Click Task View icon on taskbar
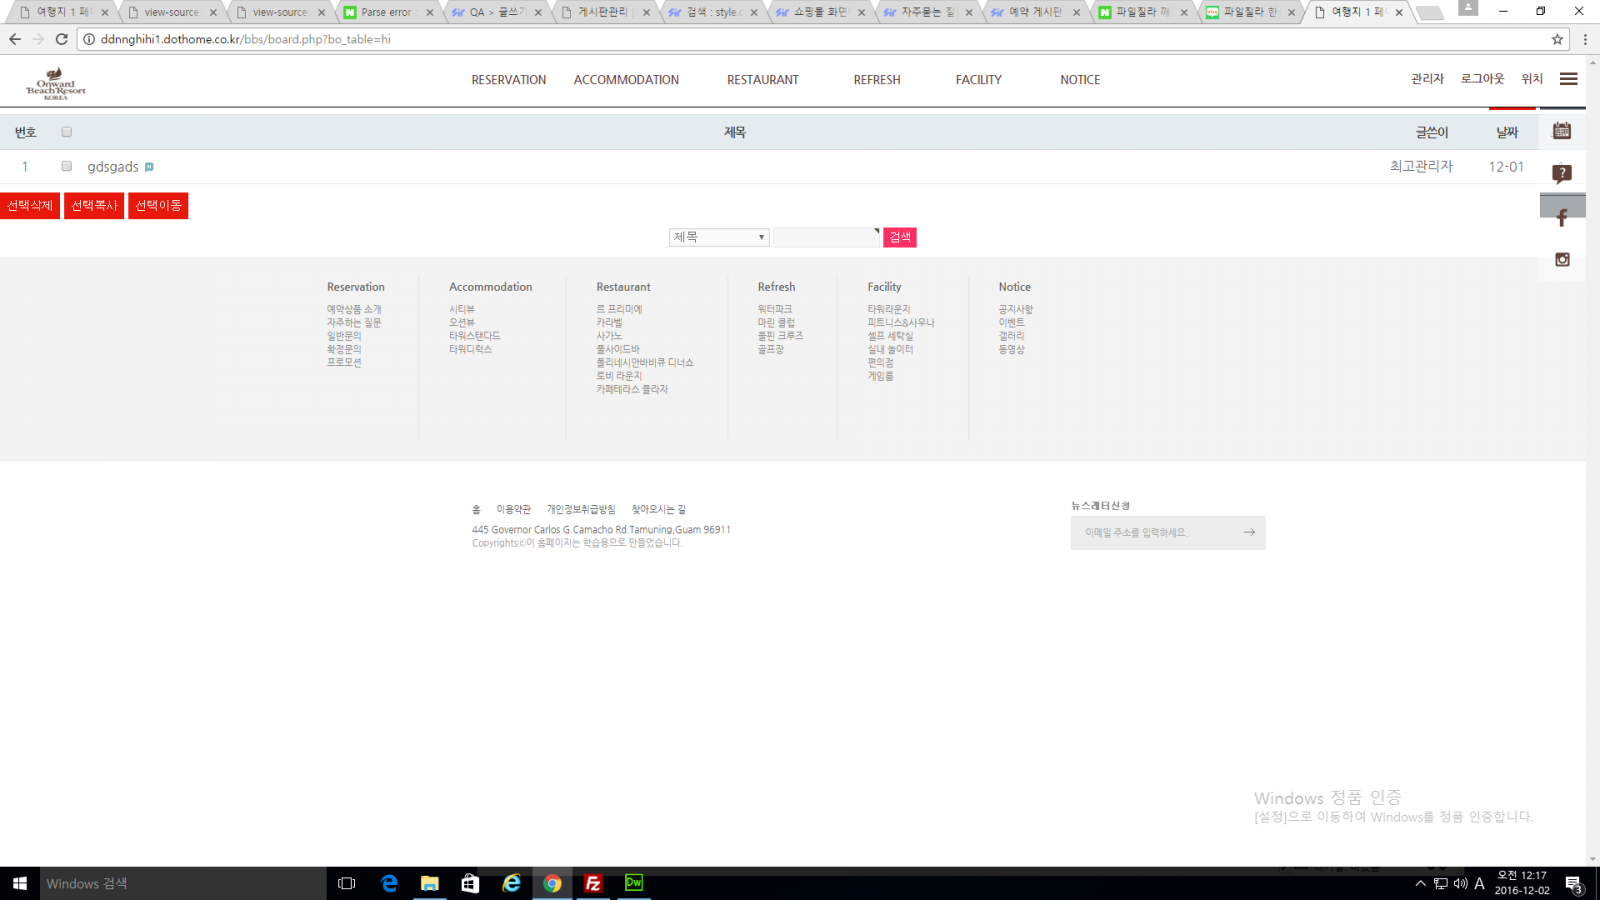Screen dimensions: 1600x900 (x=347, y=883)
